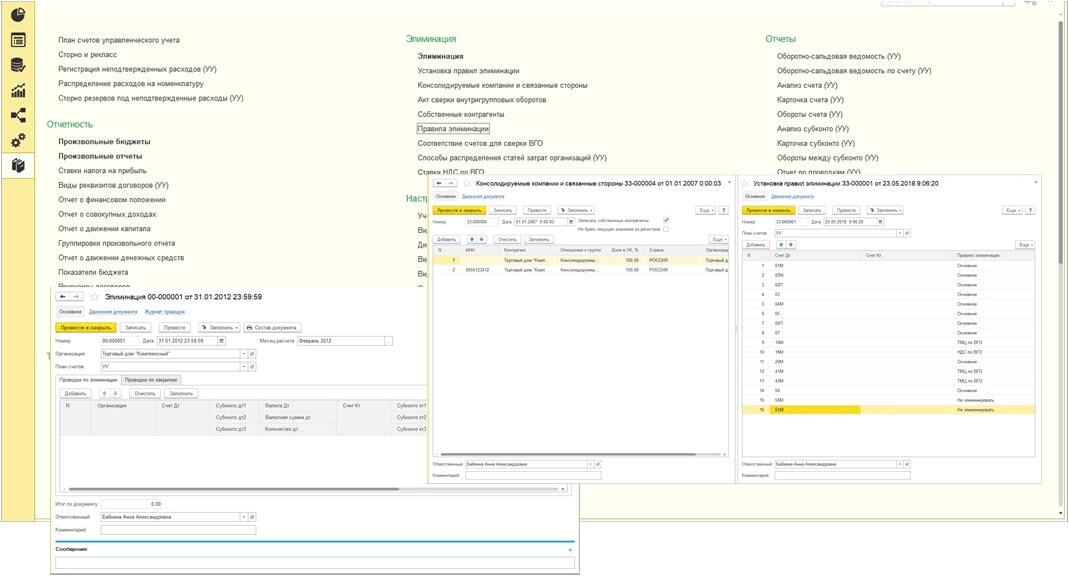Image resolution: width=1069 pixels, height=576 pixels.
Task: Close the Сообщения panel
Action: point(570,549)
